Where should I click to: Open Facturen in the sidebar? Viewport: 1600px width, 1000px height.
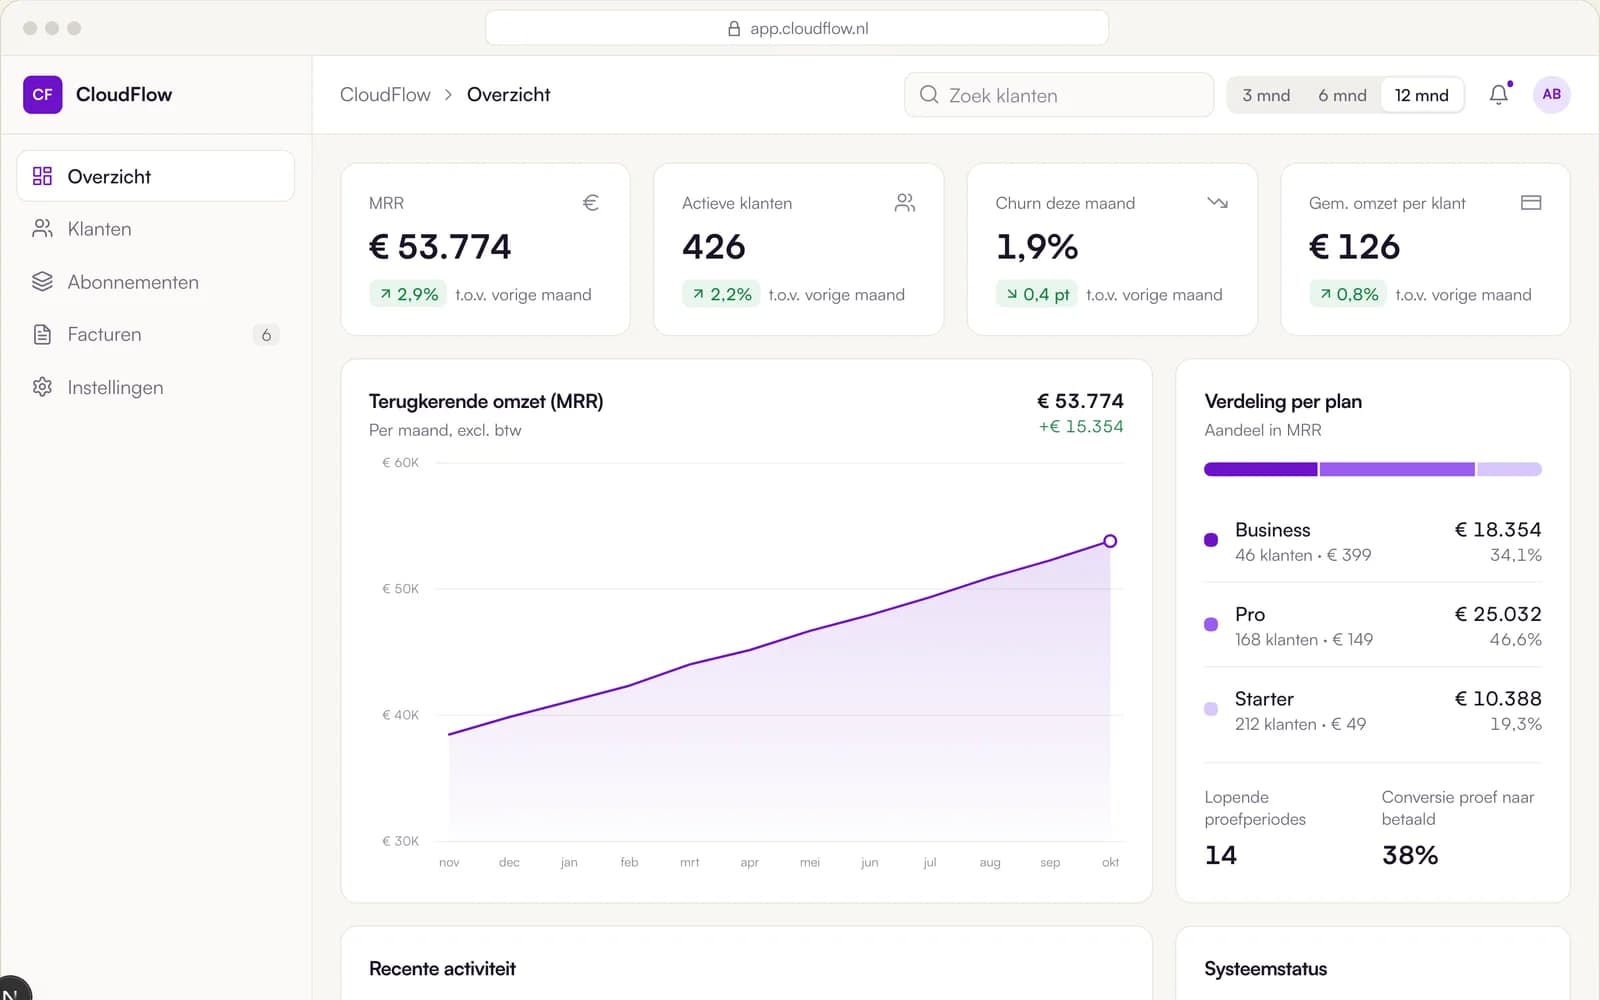(156, 334)
